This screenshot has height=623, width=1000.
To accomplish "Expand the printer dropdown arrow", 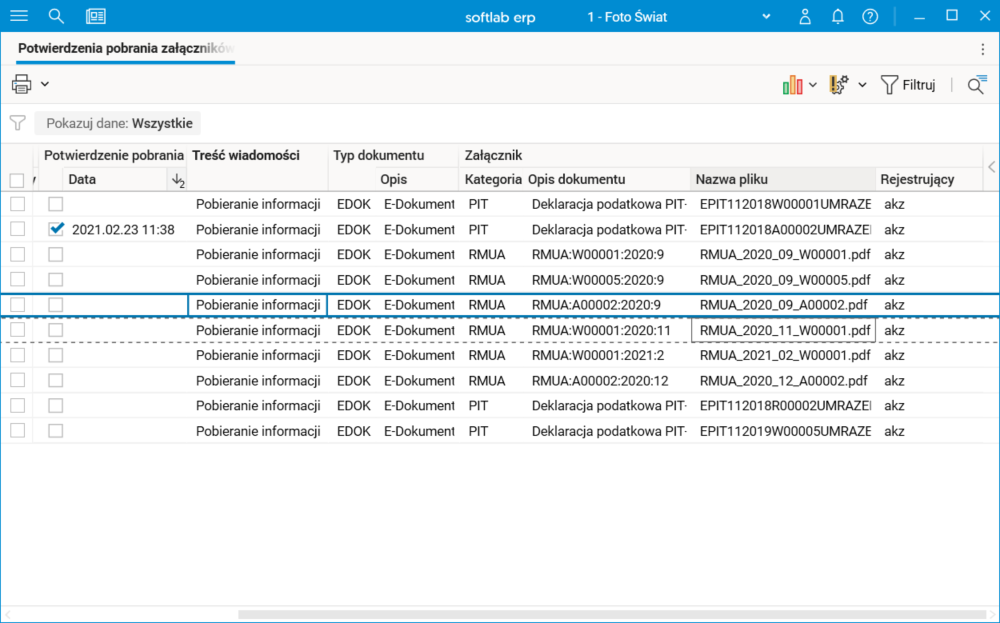I will (45, 84).
